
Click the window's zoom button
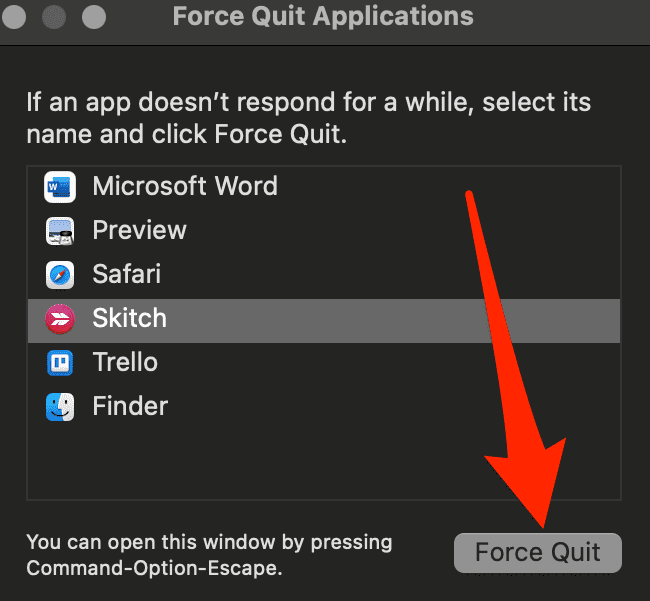pyautogui.click(x=92, y=17)
